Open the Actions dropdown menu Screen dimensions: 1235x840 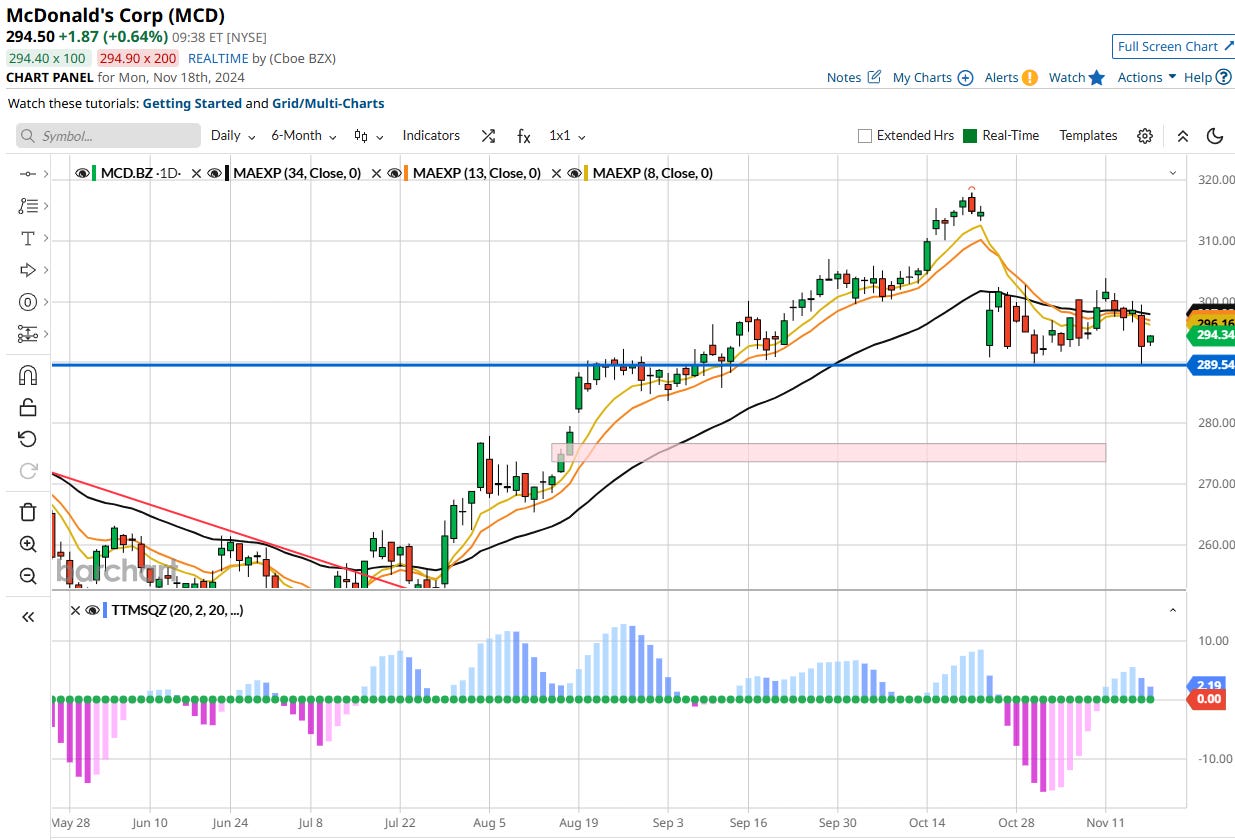1146,77
